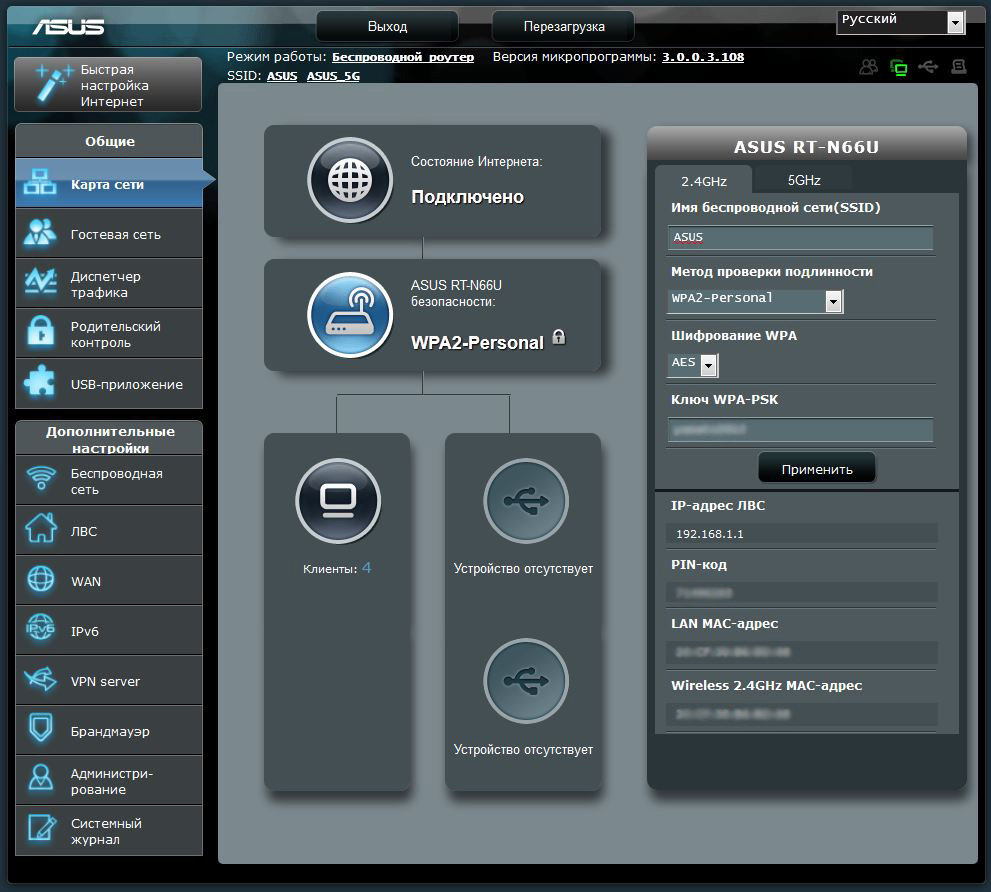Viewport: 991px width, 892px height.
Task: Click the LAN IP address 192.168.1.1 field
Action: [801, 534]
